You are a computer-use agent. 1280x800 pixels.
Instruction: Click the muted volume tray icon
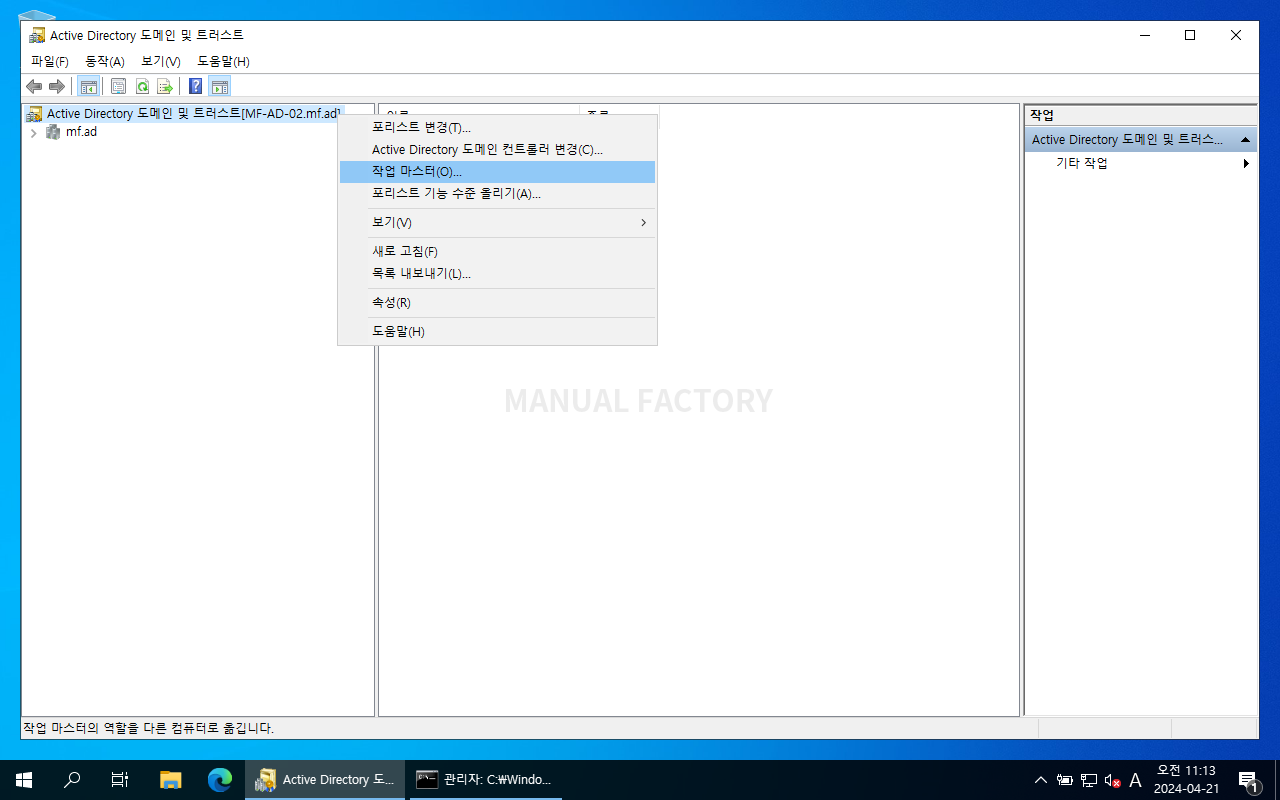[x=1112, y=780]
